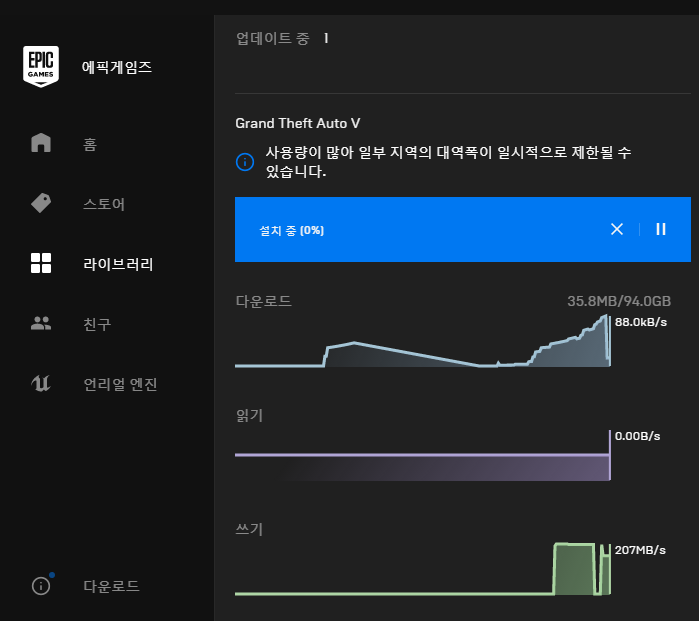
Task: Open 다운로드 in the sidebar
Action: point(111,586)
